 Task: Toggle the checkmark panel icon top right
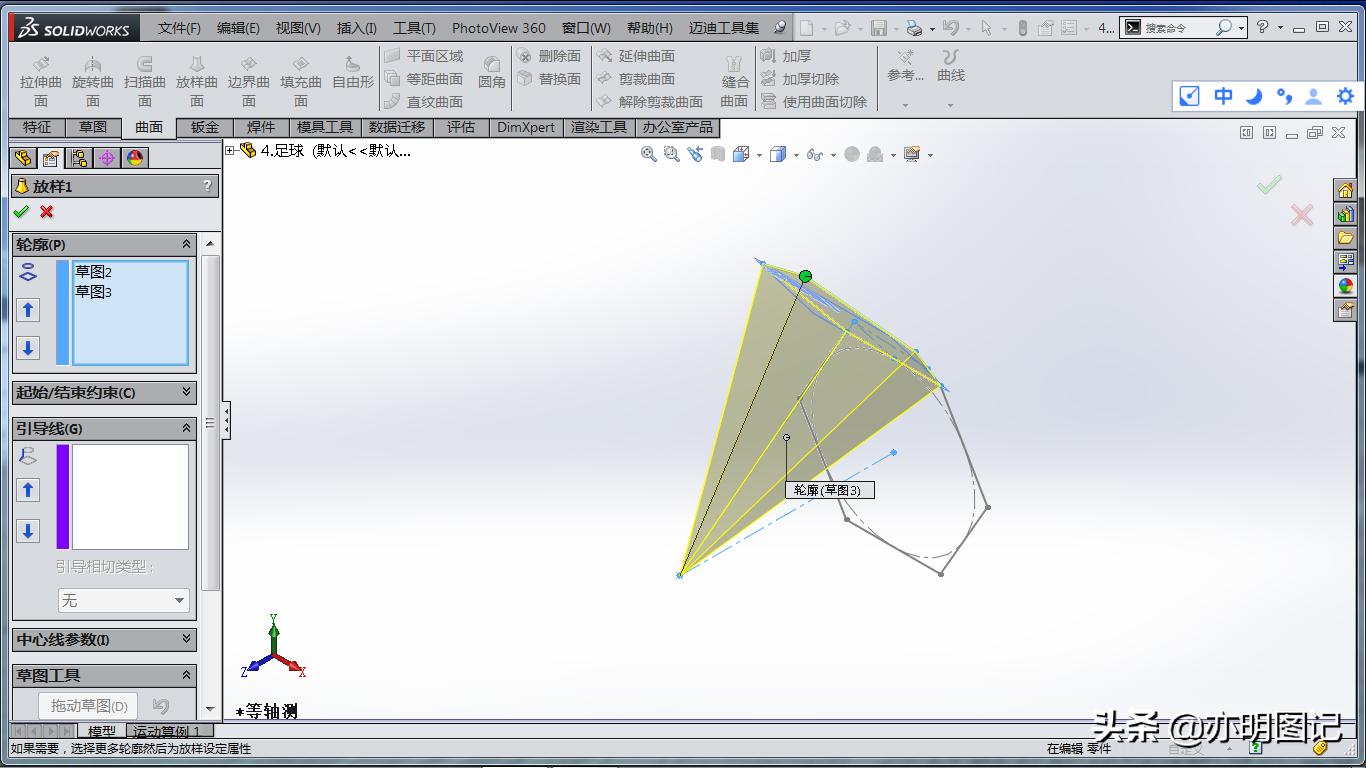point(1189,96)
